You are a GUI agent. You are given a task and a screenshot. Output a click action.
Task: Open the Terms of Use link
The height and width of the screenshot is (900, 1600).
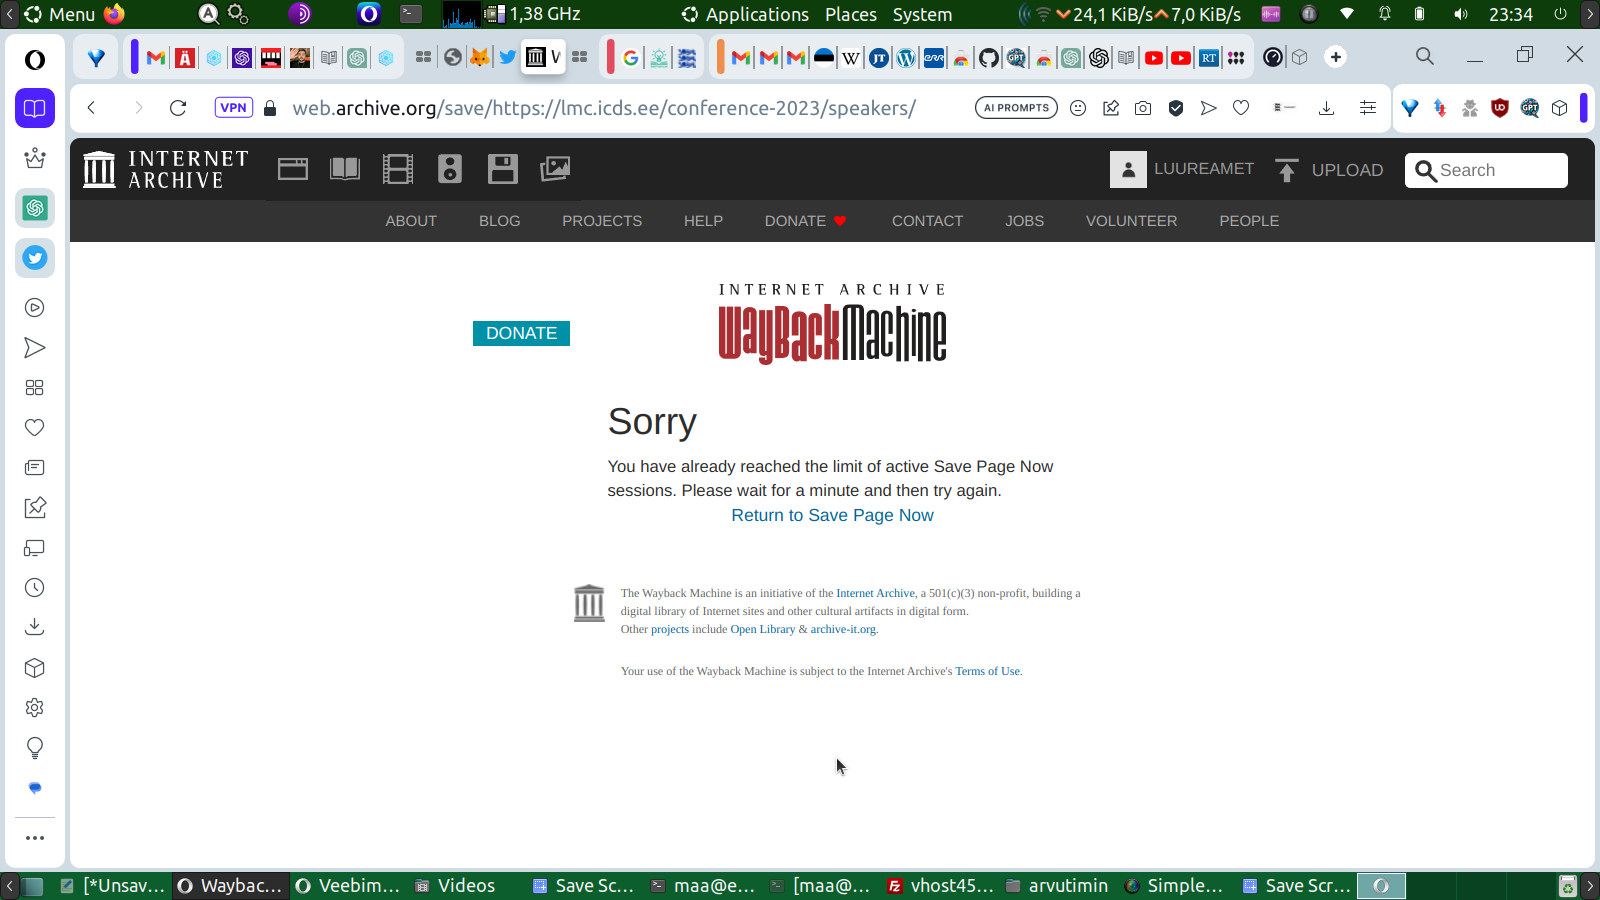tap(988, 671)
